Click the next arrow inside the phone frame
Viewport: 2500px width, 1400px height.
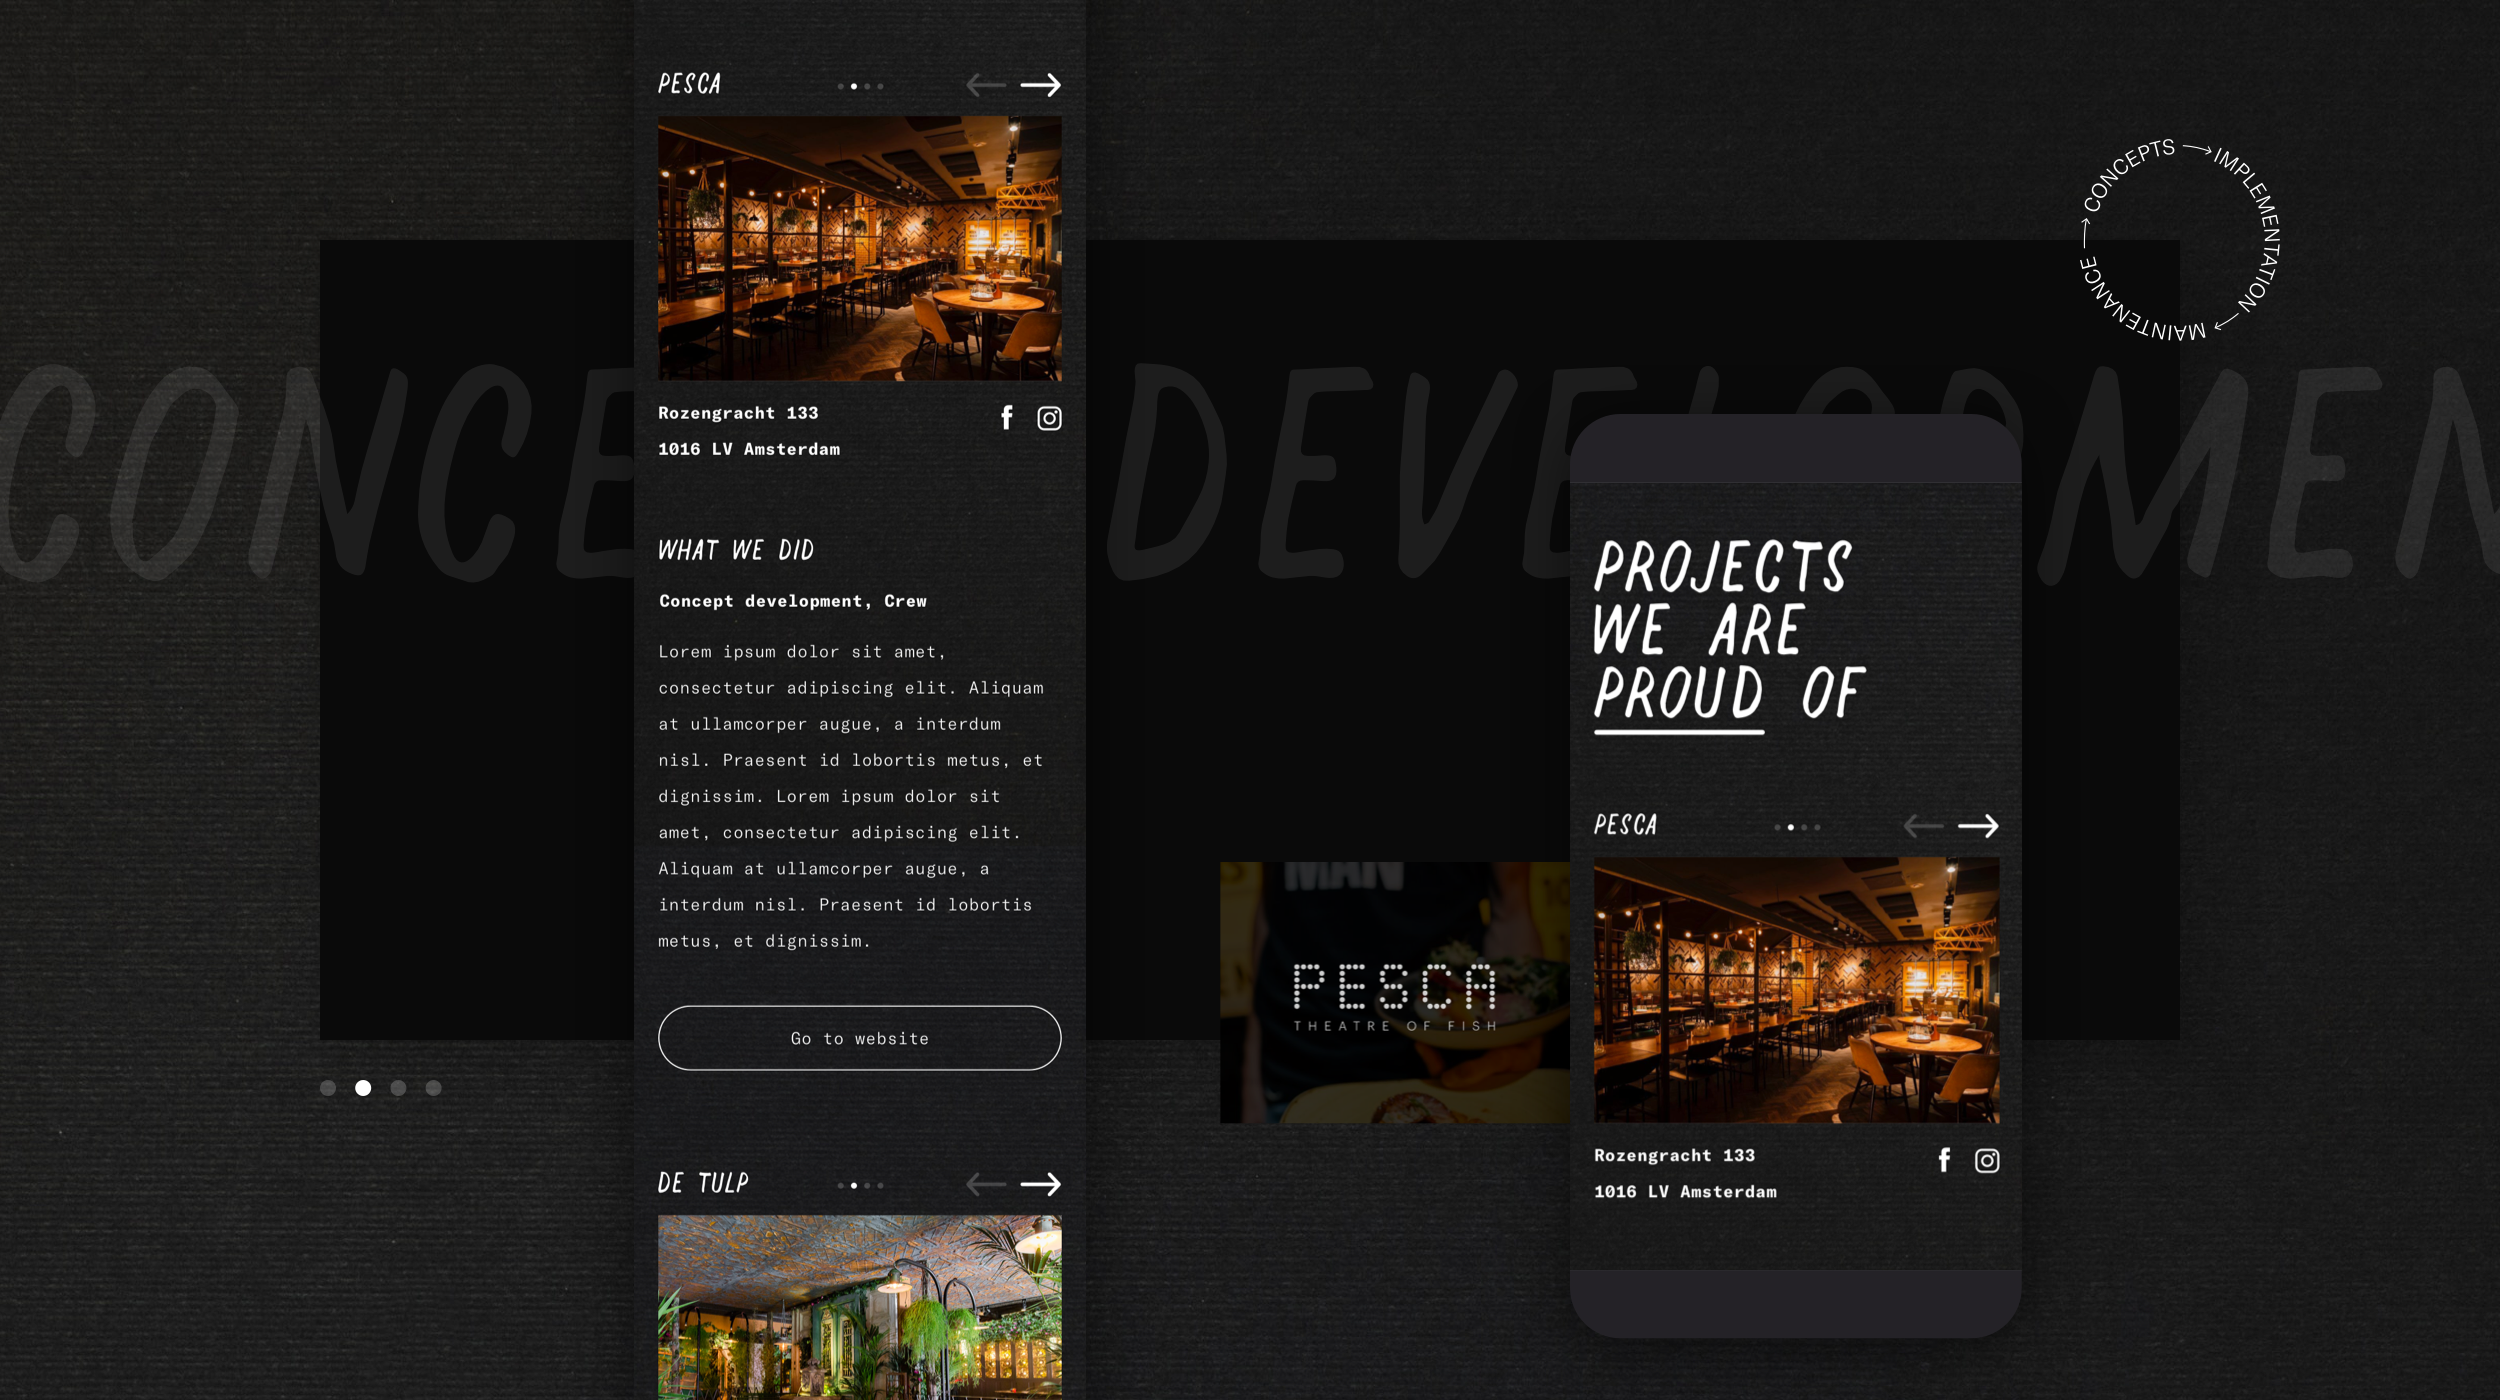[1978, 826]
